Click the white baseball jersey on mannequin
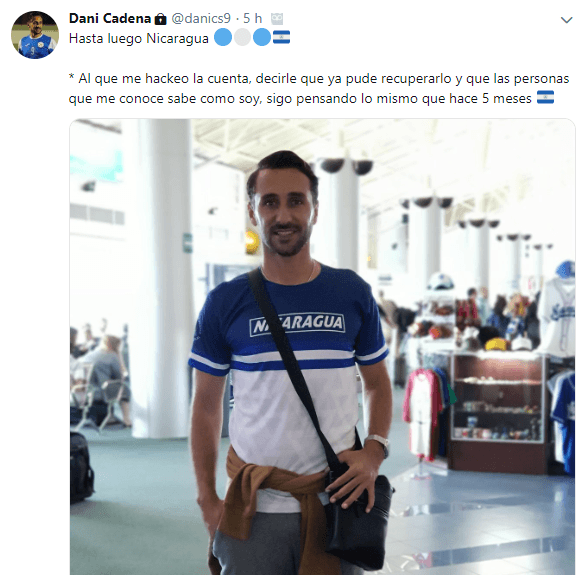The width and height of the screenshot is (586, 575). pyautogui.click(x=557, y=318)
